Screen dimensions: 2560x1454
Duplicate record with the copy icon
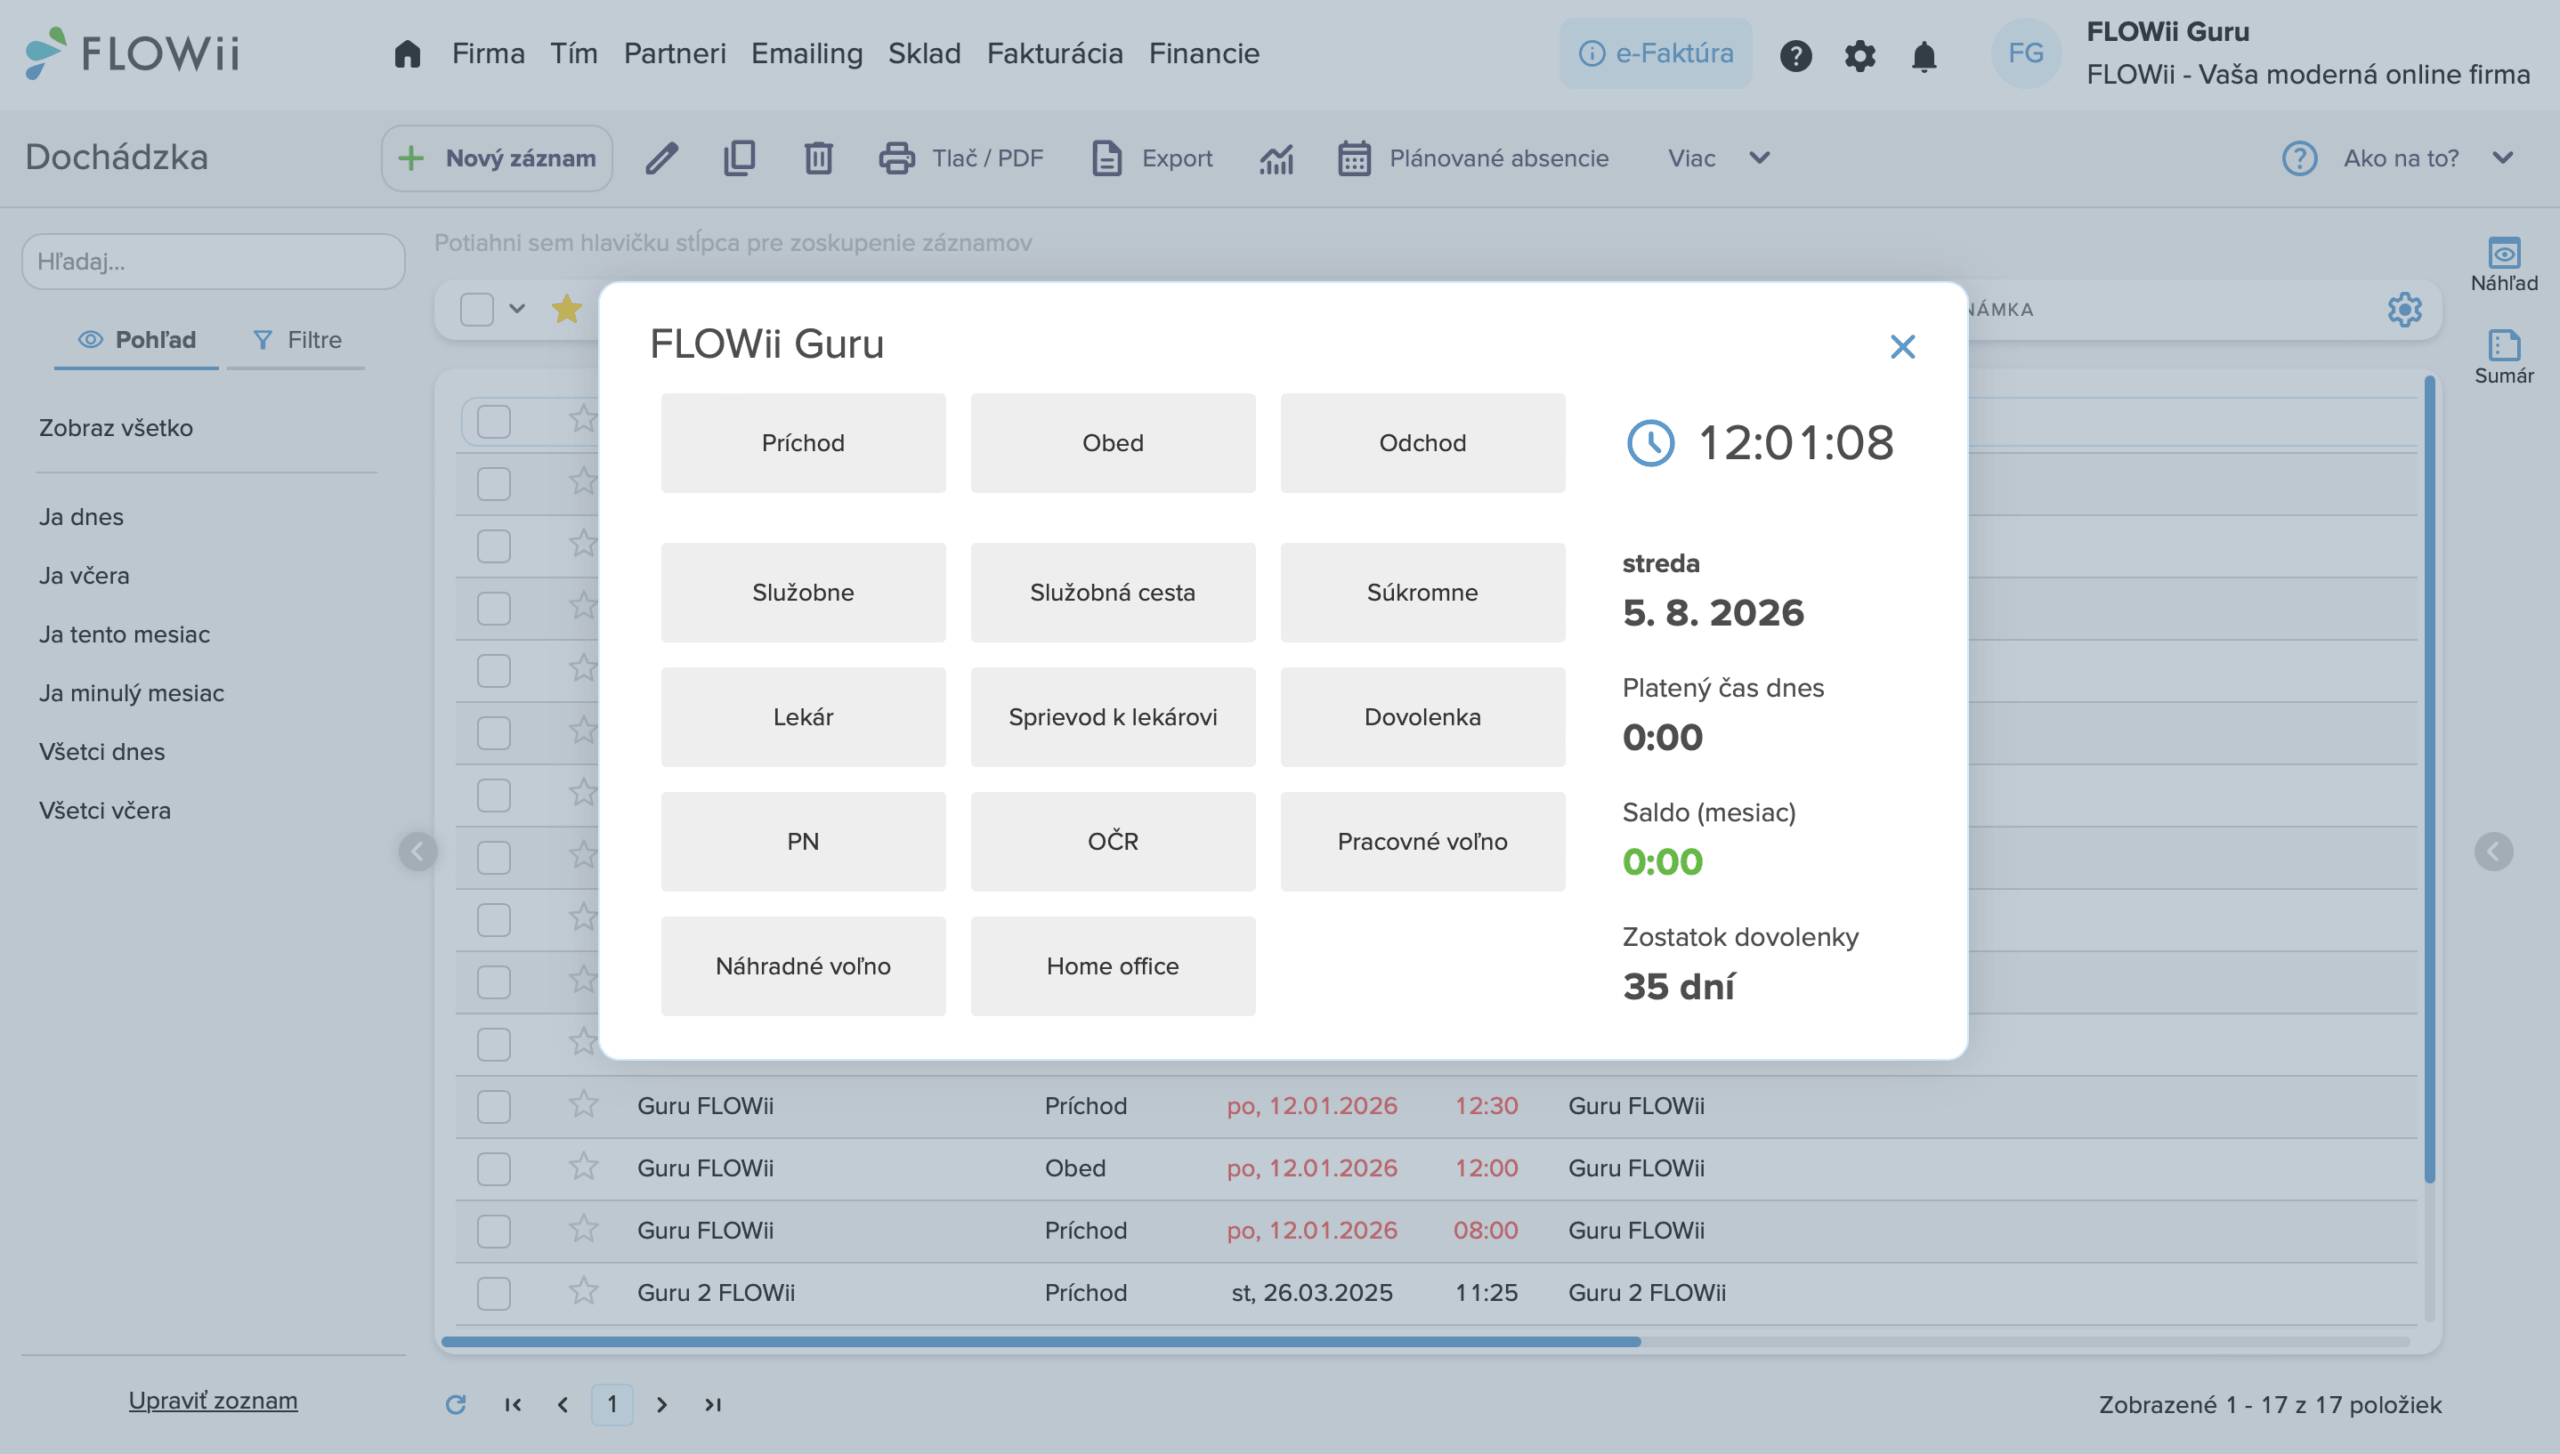739,158
